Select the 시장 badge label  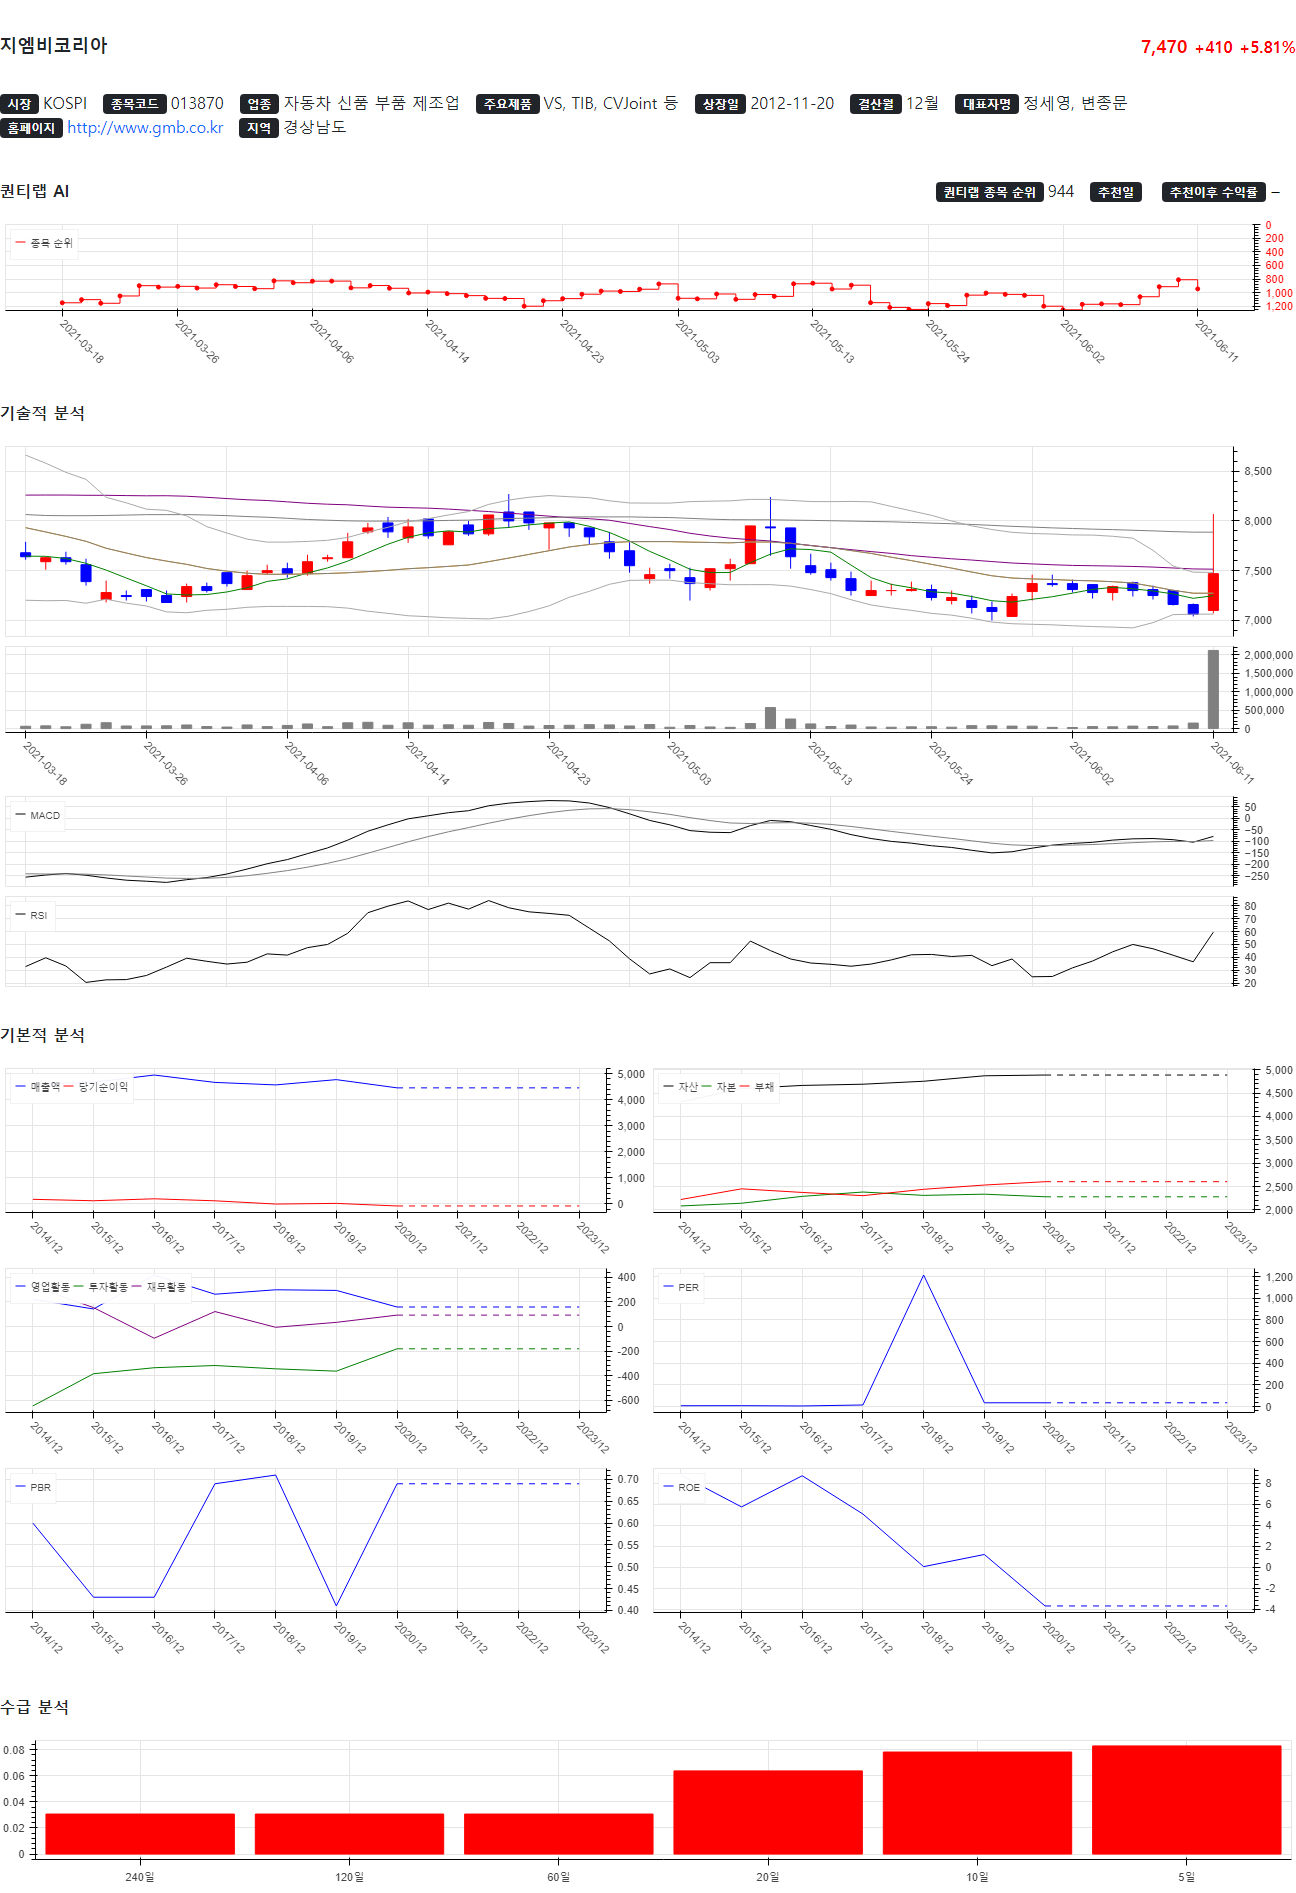pos(20,104)
